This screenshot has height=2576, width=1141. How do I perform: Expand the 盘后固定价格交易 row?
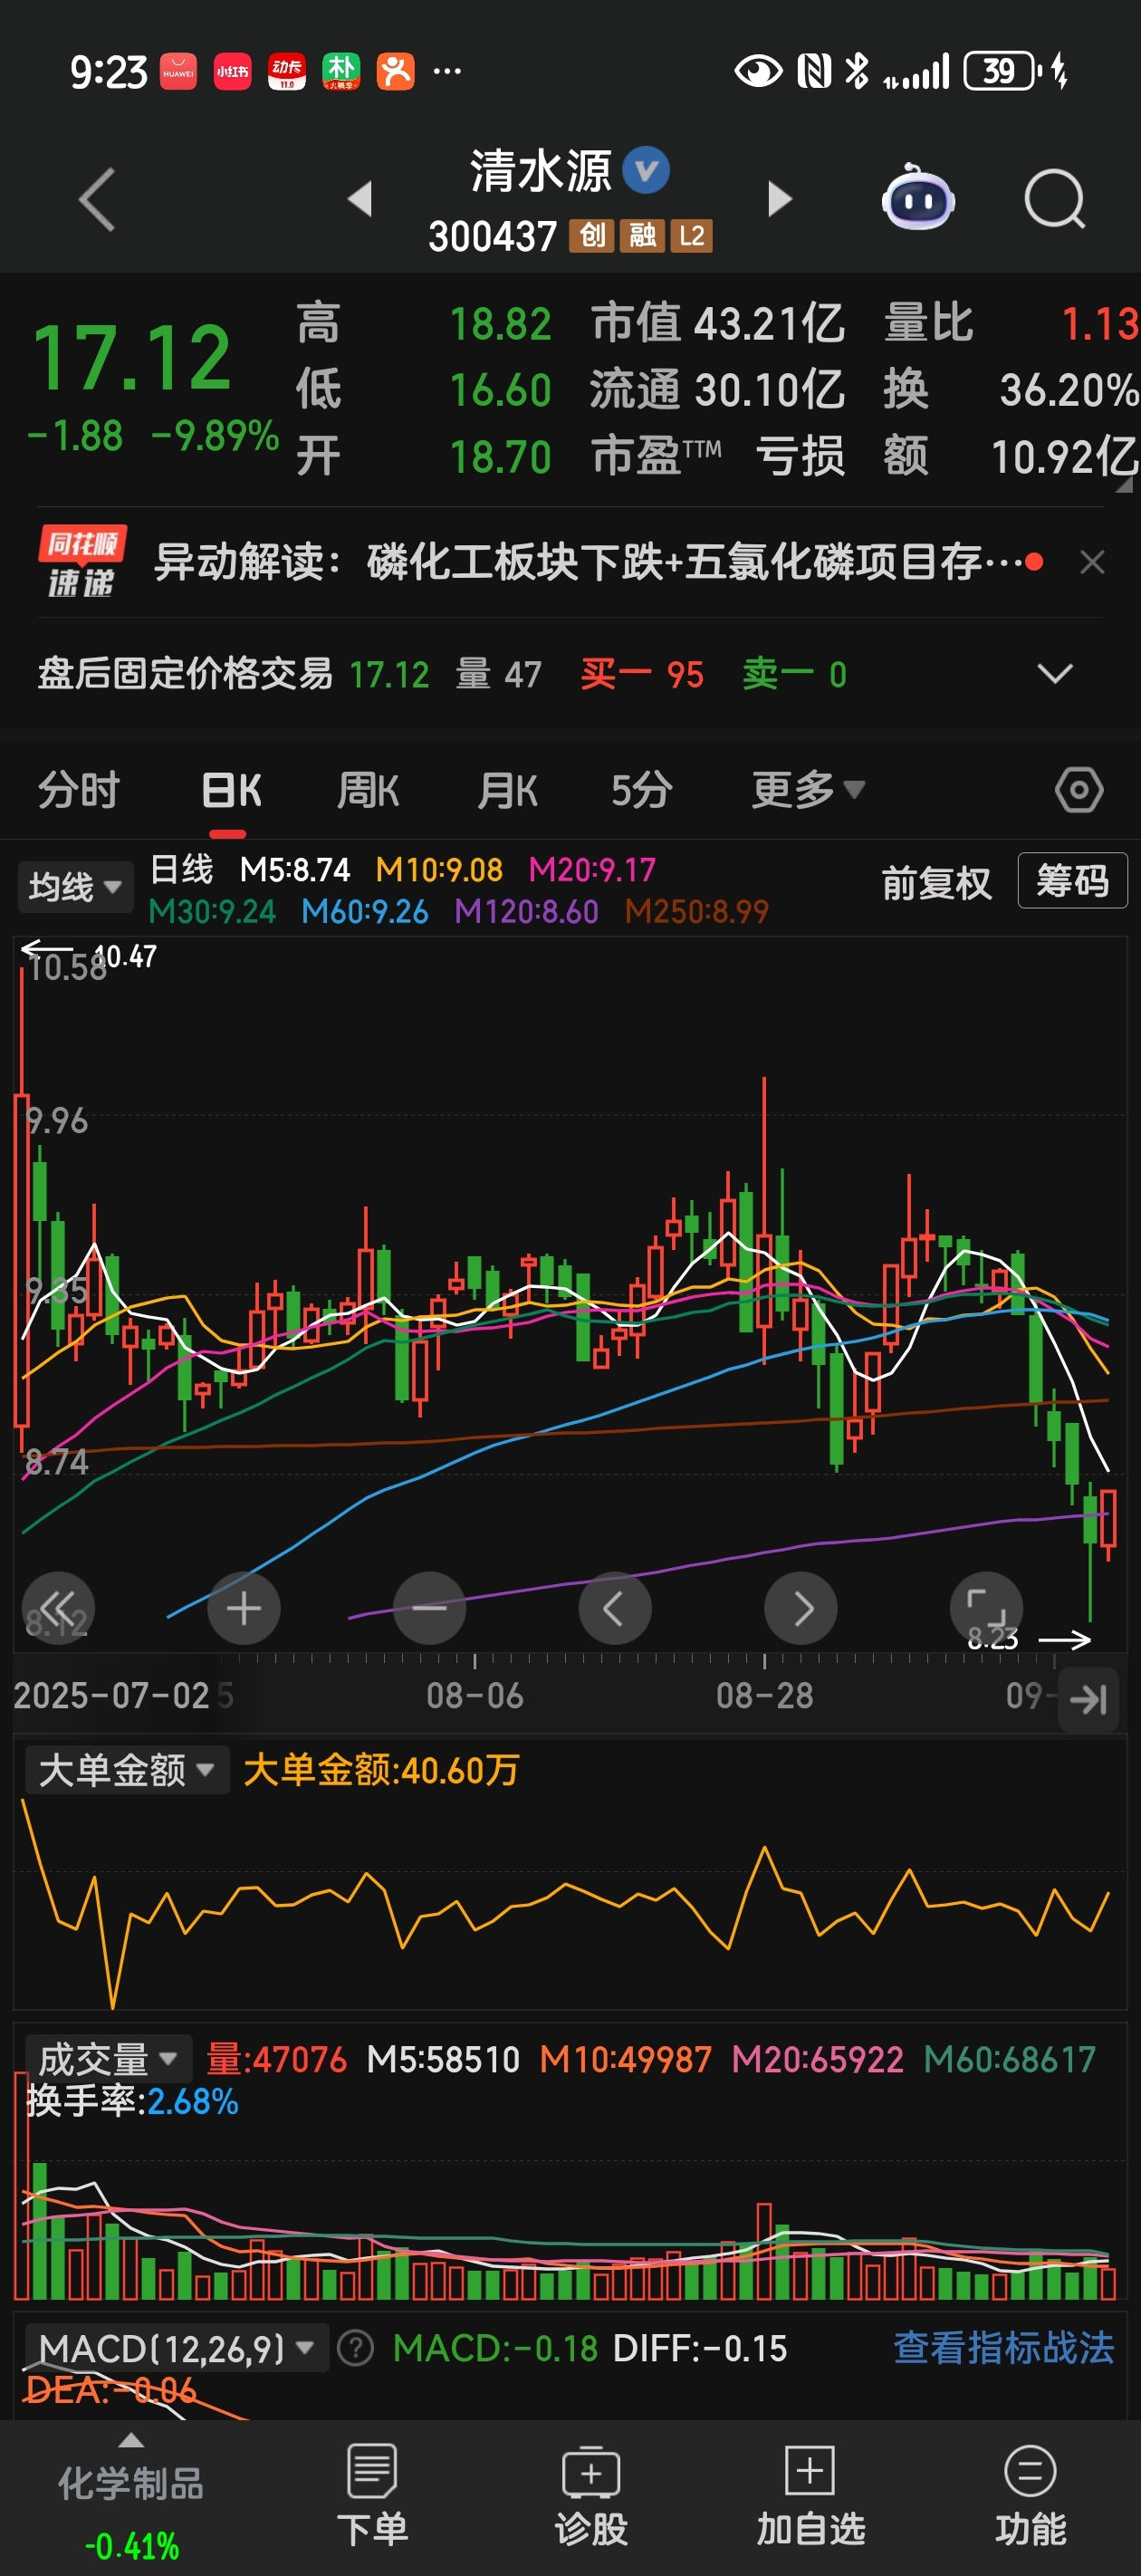(x=1055, y=674)
